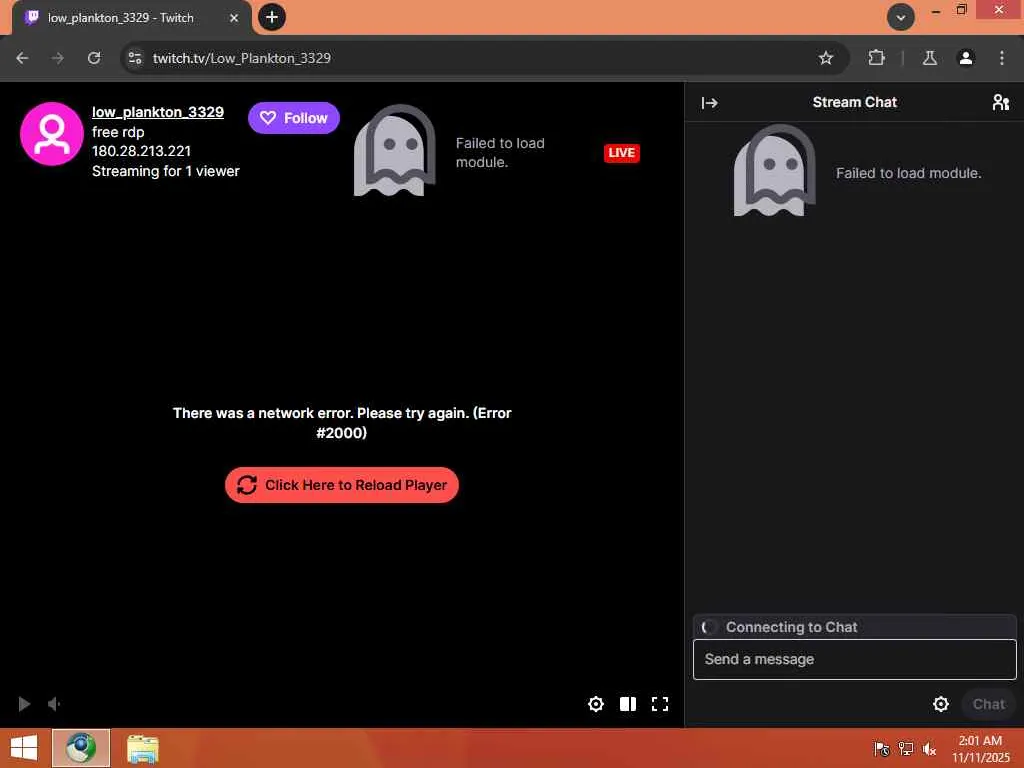Image resolution: width=1024 pixels, height=768 pixels.
Task: Click the network error #2000 message
Action: 342,423
